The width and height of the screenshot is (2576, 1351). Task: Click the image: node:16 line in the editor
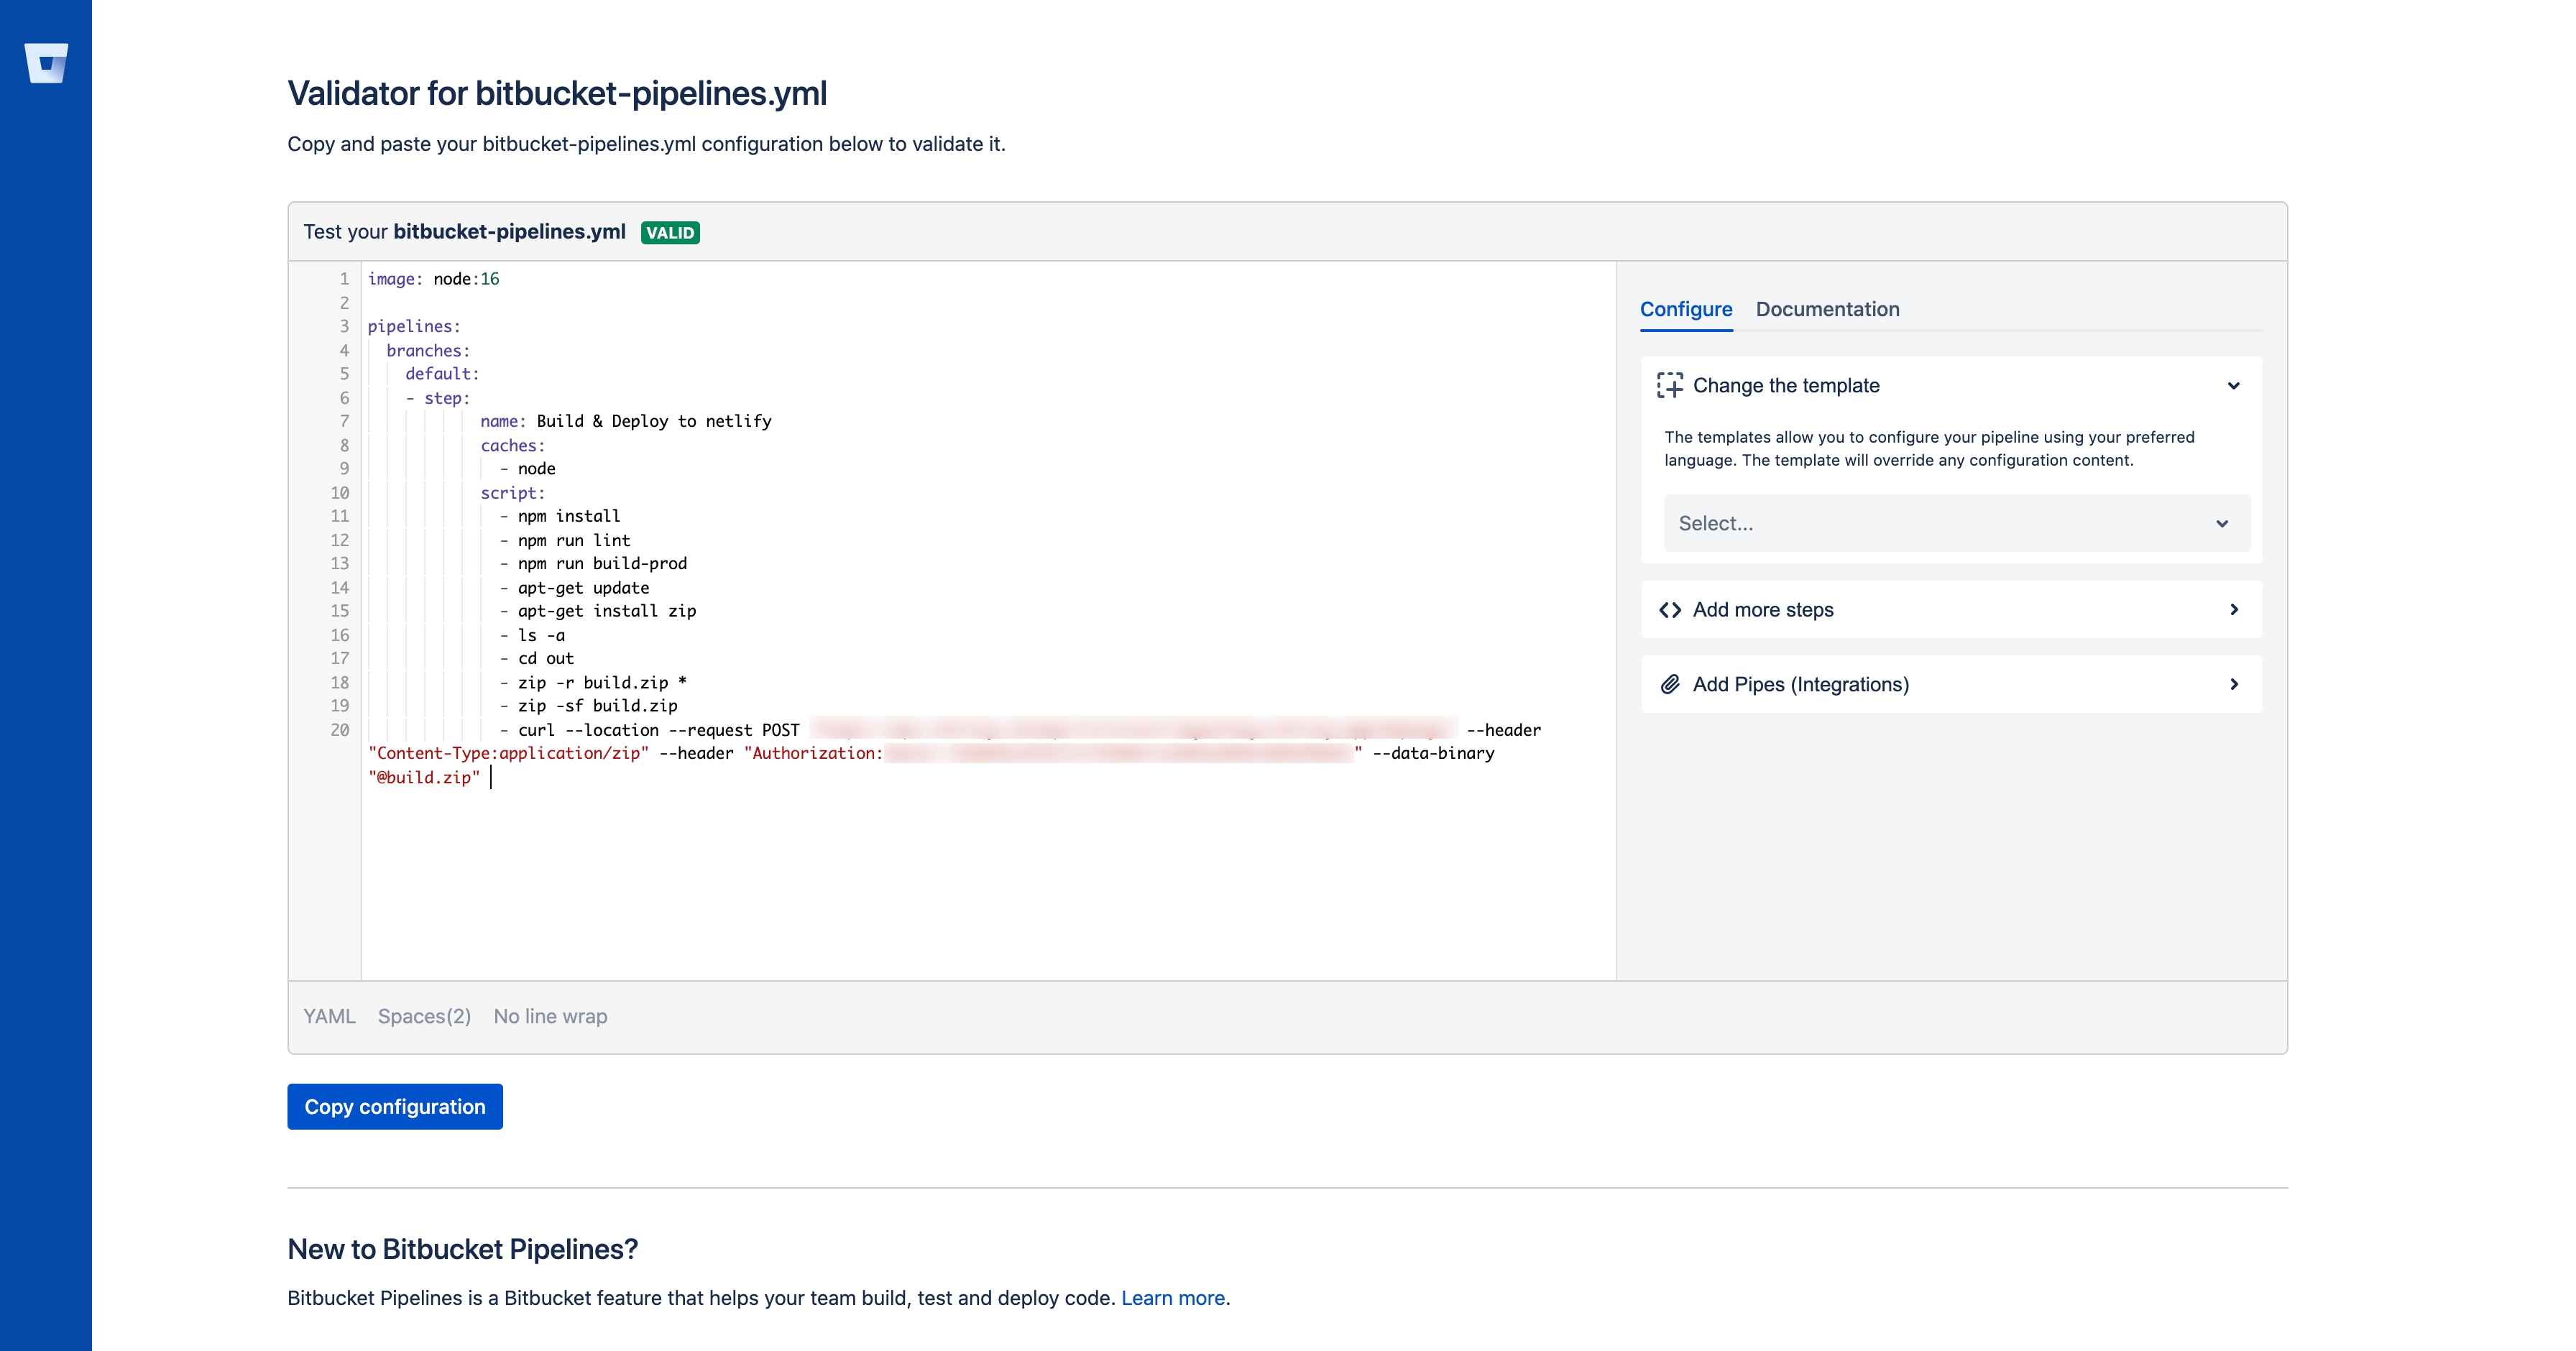(433, 280)
